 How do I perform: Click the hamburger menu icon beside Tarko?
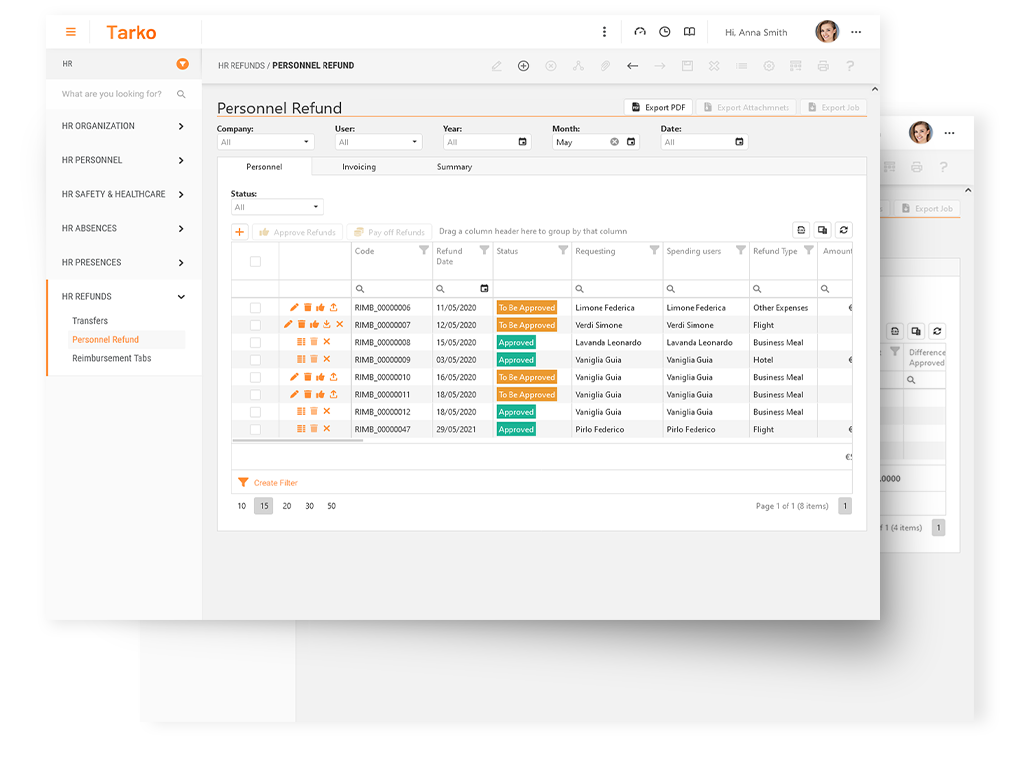pos(71,32)
